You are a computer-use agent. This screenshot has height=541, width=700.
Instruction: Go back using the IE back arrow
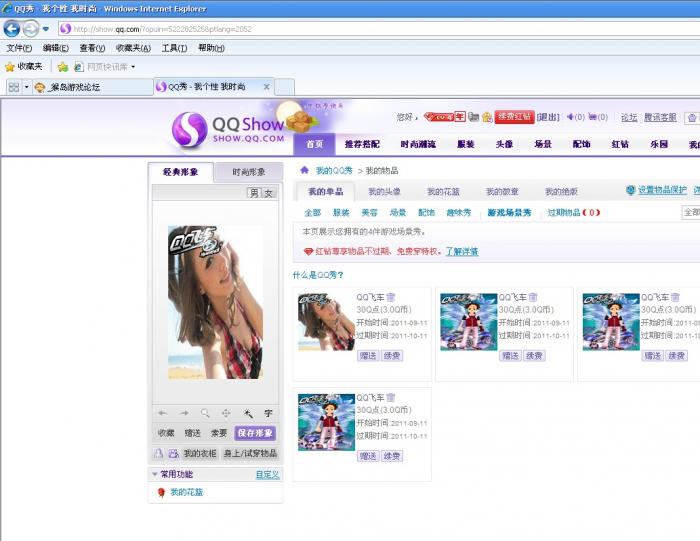pos(12,29)
